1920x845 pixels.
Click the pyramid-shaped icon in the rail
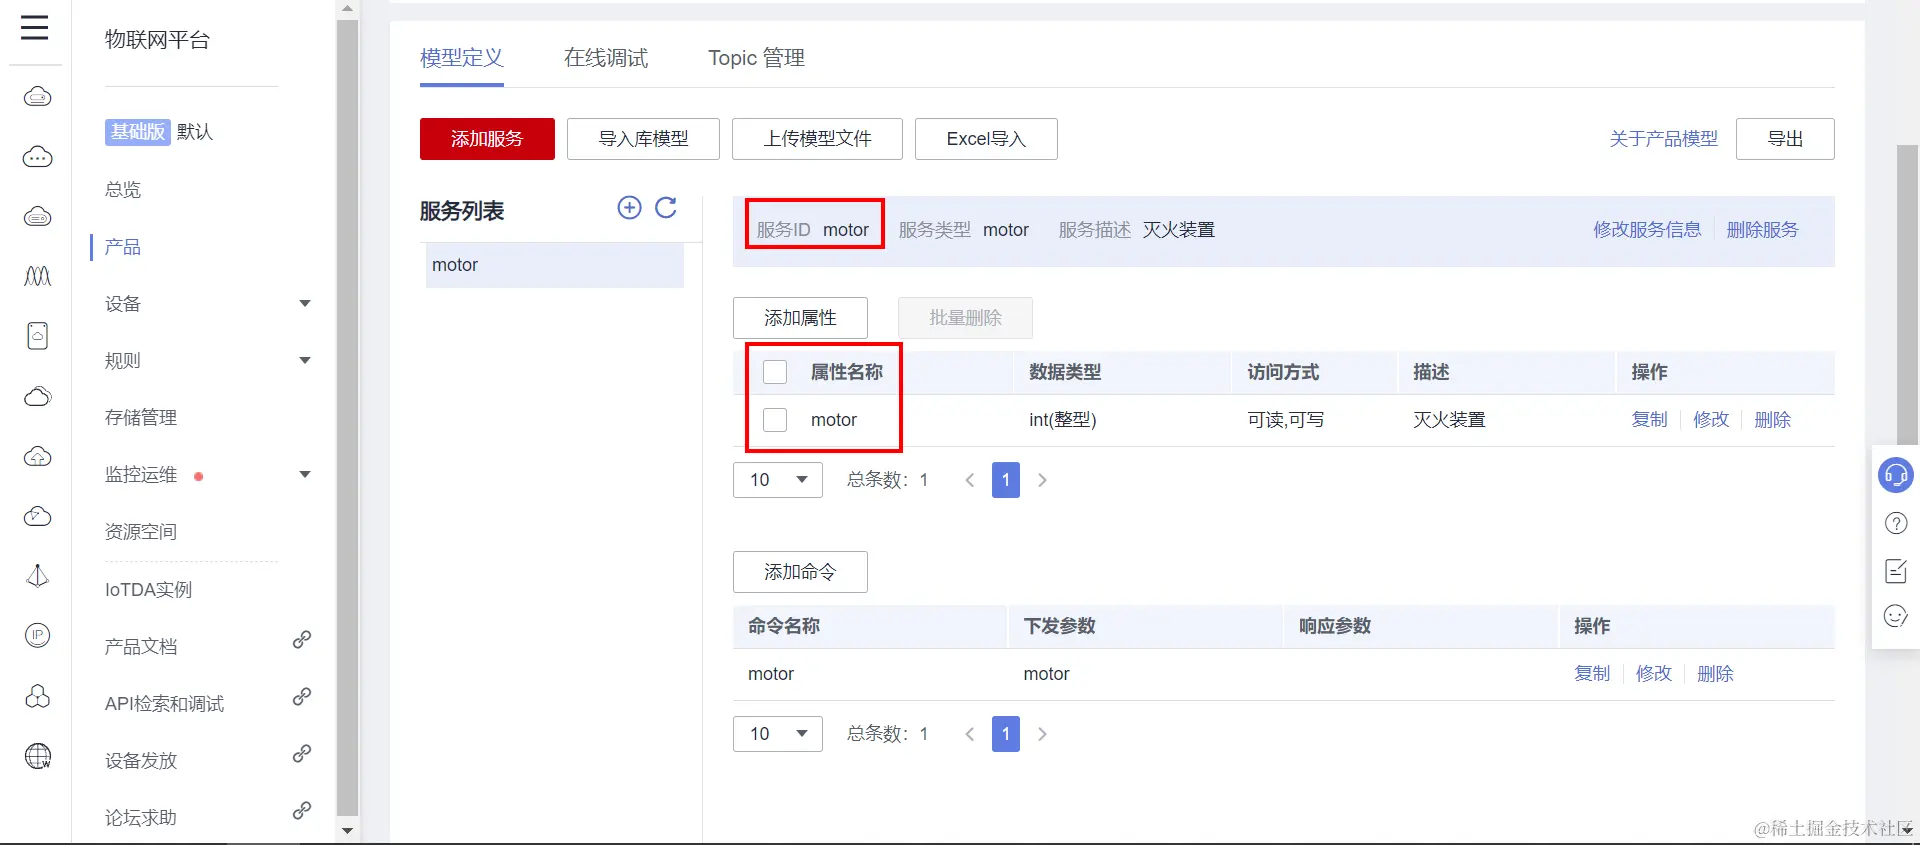coord(38,576)
